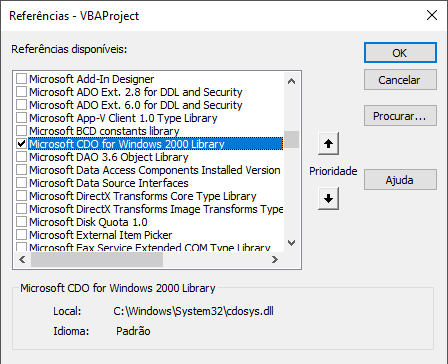Click horizontal scroll left arrow
Screen dimensions: 448x364
[x=22, y=259]
